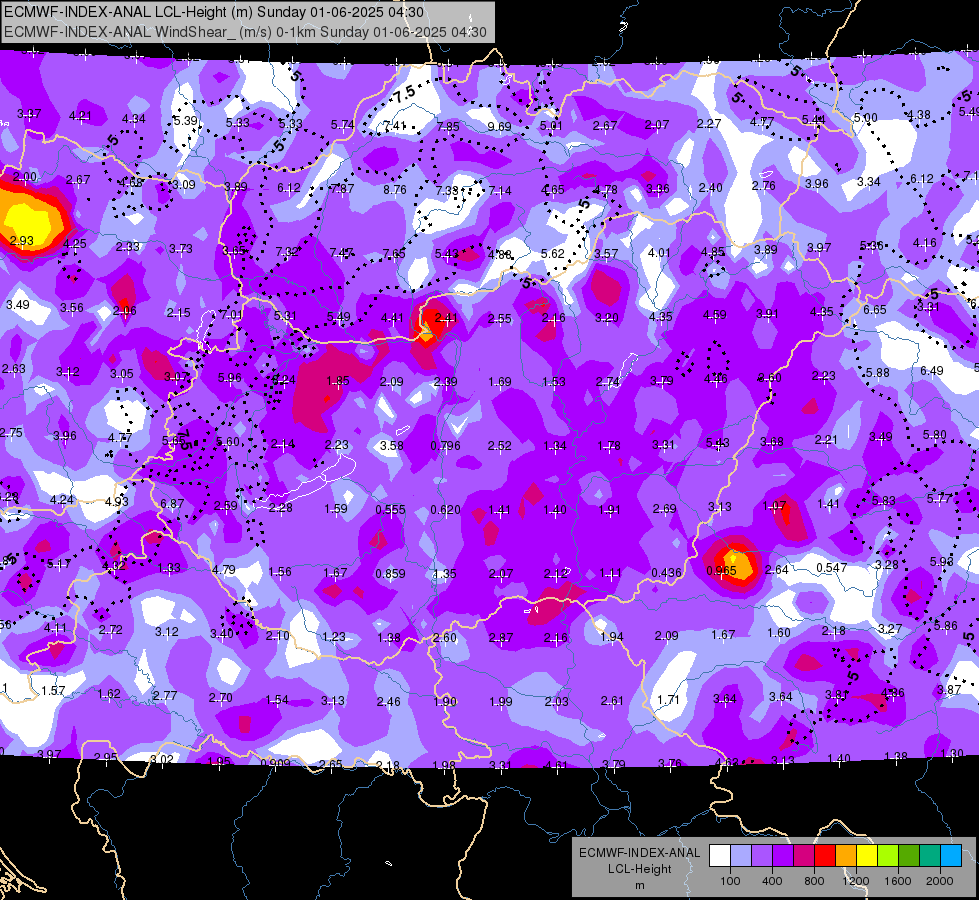The image size is (979, 900).
Task: Click the grid value '5.39'
Action: pos(185,121)
